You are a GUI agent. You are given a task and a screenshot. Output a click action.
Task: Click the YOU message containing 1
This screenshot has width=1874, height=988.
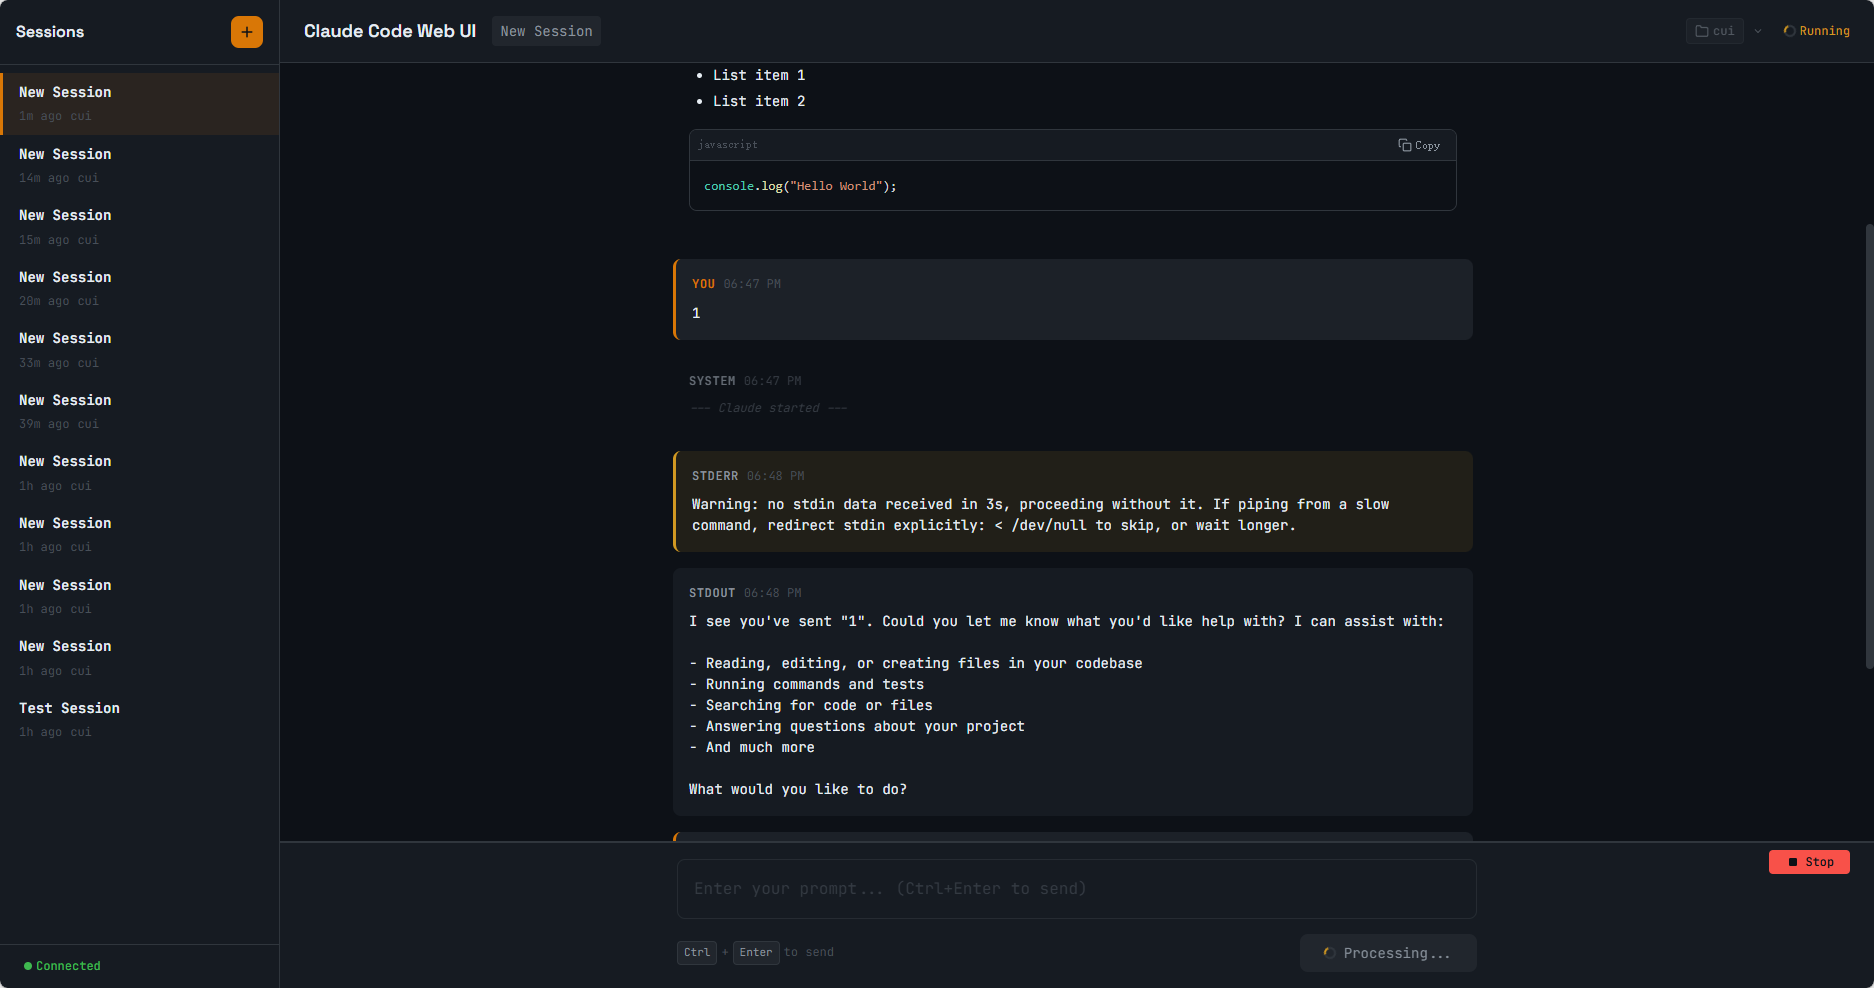pos(1073,299)
